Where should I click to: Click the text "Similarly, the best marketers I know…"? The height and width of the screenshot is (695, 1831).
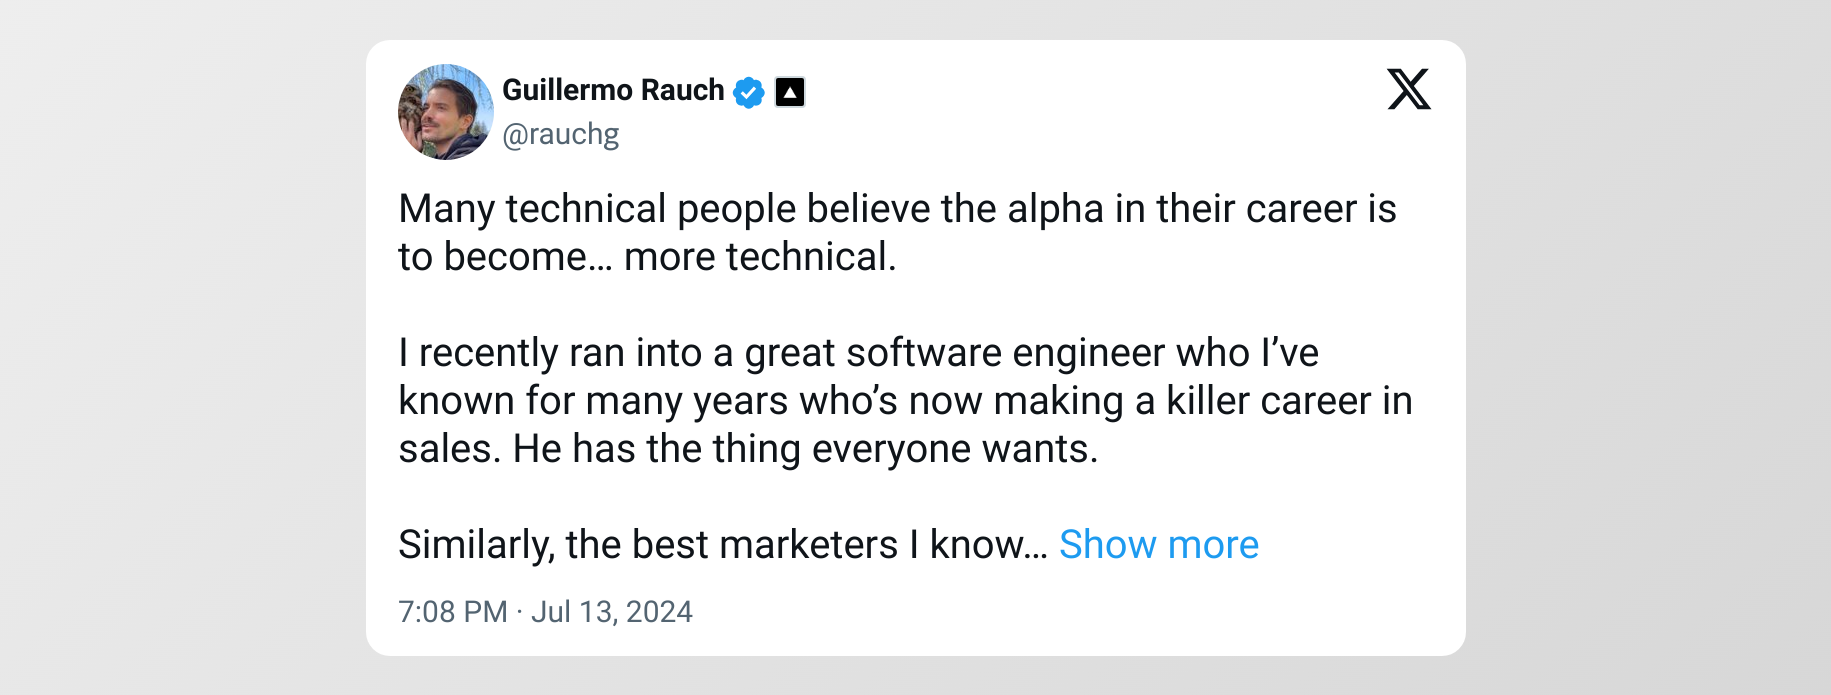(722, 545)
